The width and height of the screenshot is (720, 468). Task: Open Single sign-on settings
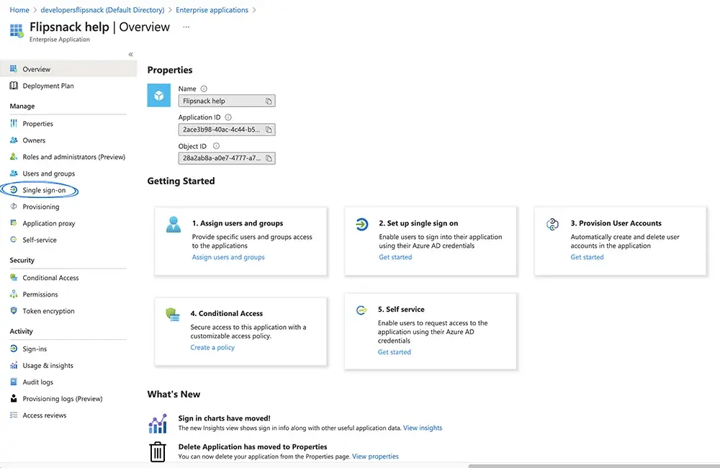[x=44, y=190]
